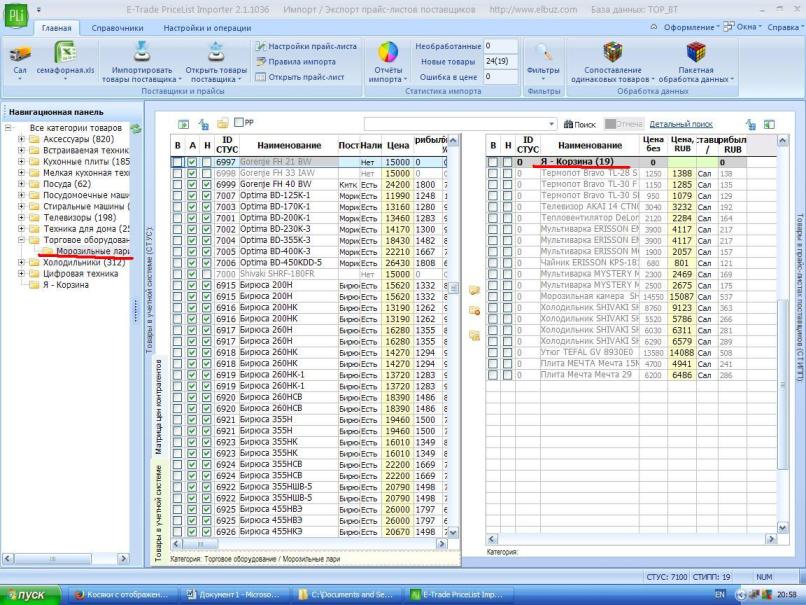Screen dimensions: 806x605
Task: Check column В for Shivaki SHRF-180FR
Action: coord(177,274)
